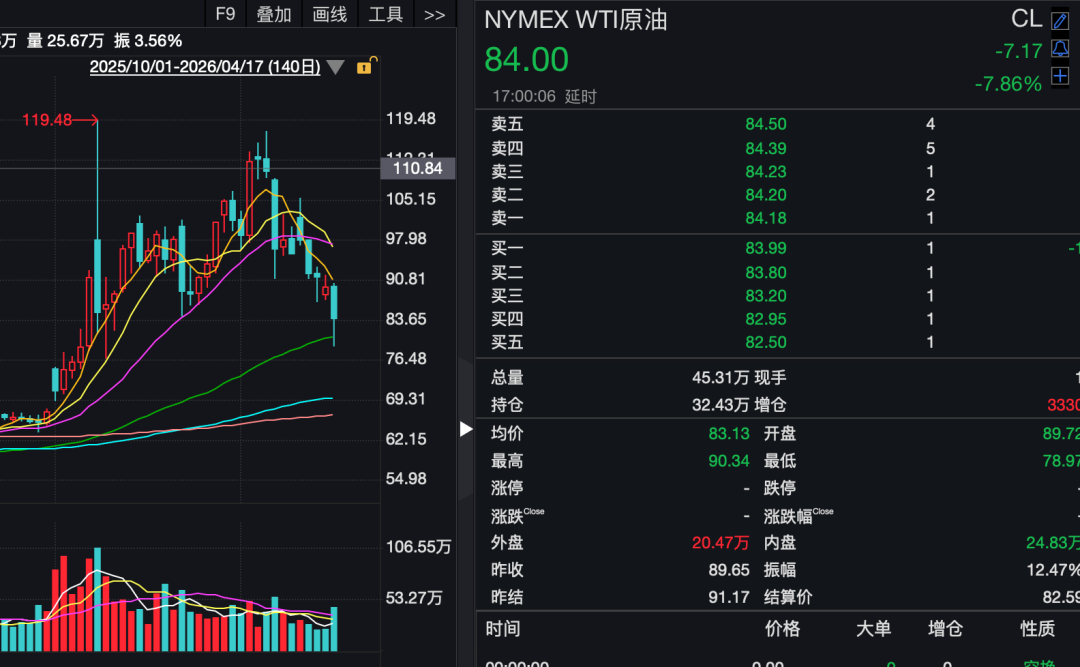The width and height of the screenshot is (1080, 667).
Task: Open the 画线 drawing tools
Action: (x=329, y=15)
